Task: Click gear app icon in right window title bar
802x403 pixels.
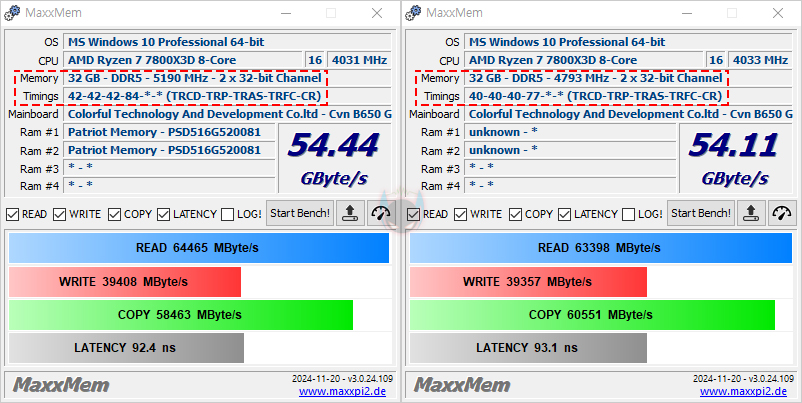Action: [x=413, y=13]
